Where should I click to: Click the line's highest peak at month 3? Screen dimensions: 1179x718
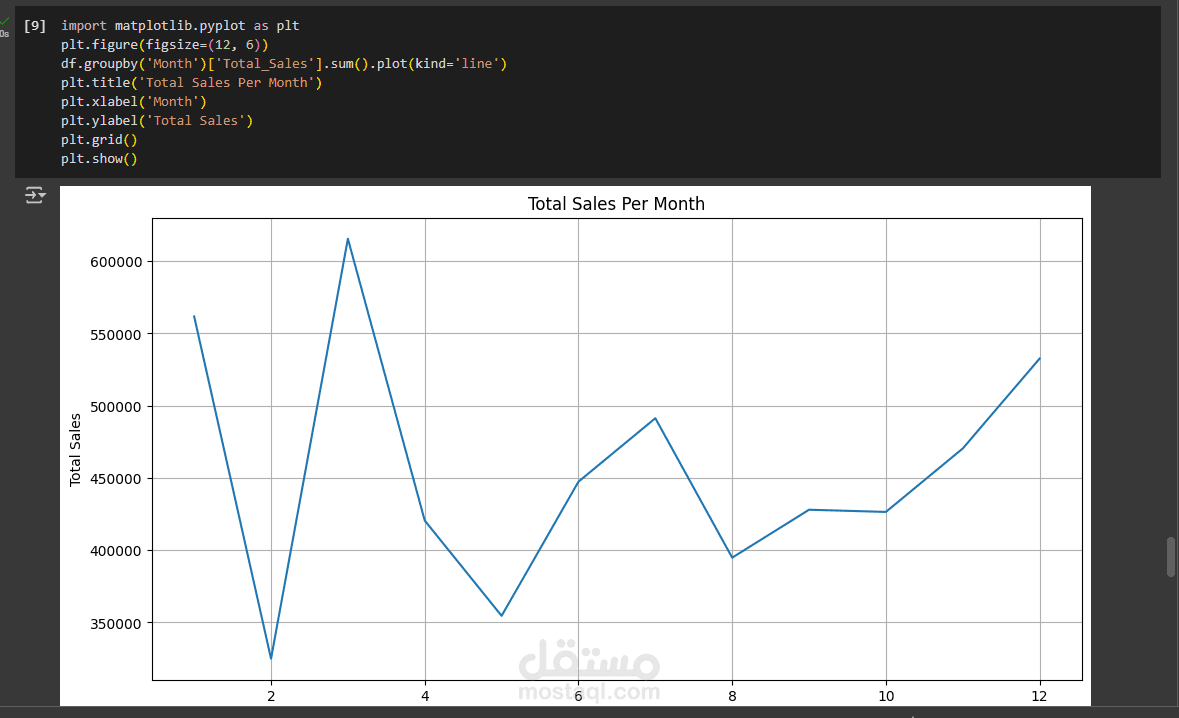tap(347, 239)
